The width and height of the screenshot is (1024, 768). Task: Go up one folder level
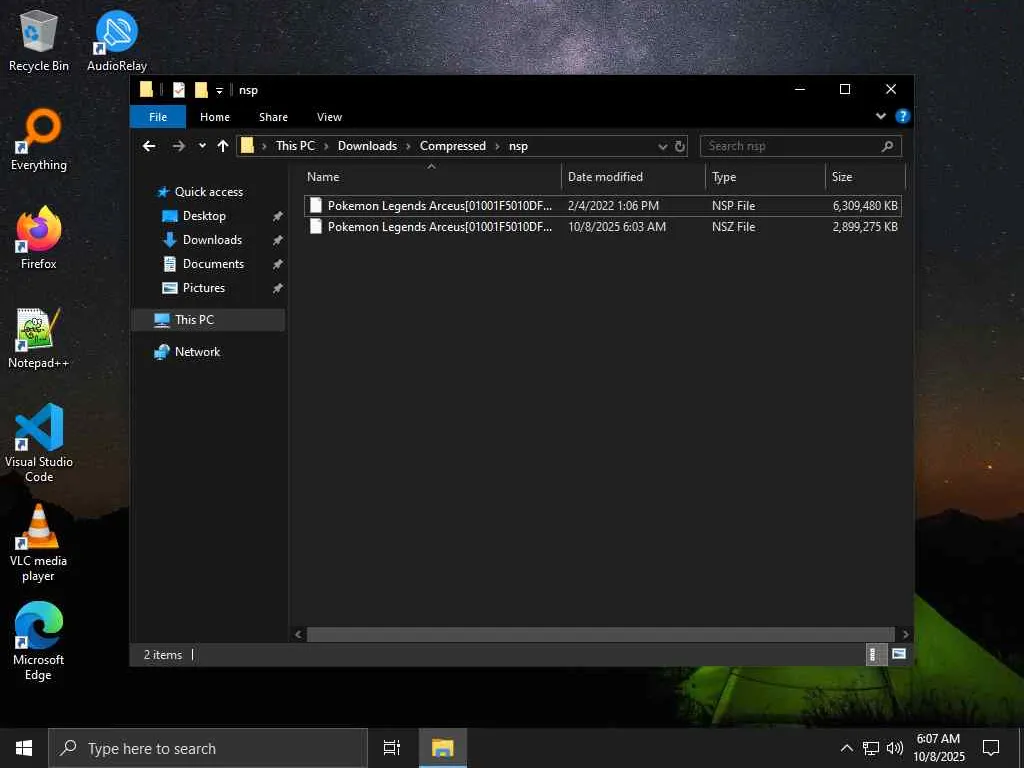point(223,146)
